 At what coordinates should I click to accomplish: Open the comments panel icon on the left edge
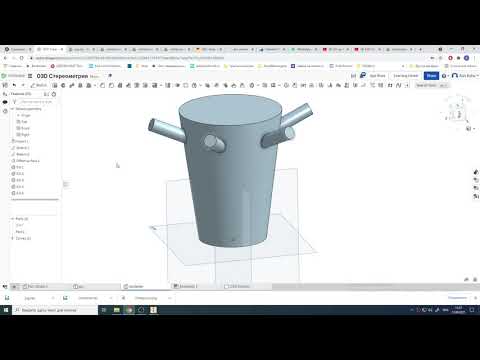coord(5,102)
